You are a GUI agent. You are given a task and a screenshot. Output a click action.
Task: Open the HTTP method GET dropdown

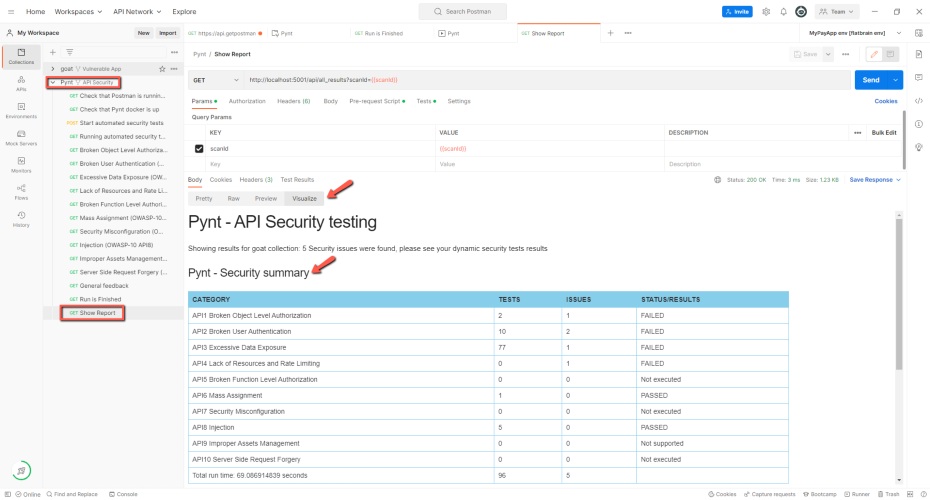point(215,80)
